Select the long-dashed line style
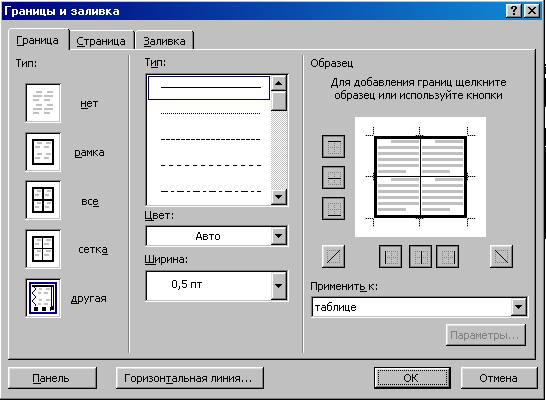The image size is (546, 400). tap(210, 165)
